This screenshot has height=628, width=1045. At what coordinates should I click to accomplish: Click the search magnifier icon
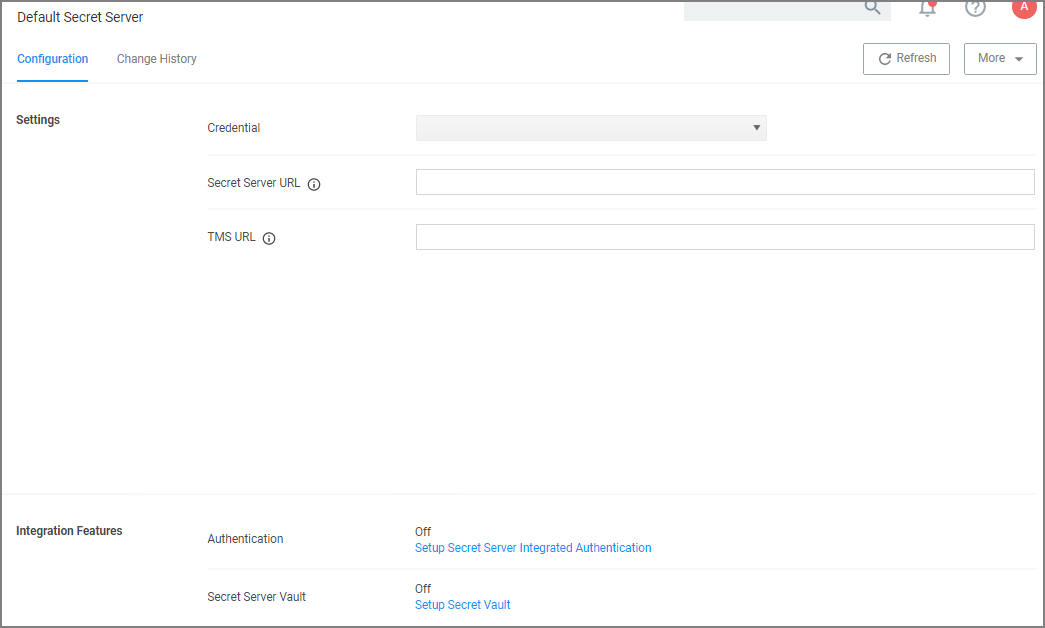tap(872, 7)
